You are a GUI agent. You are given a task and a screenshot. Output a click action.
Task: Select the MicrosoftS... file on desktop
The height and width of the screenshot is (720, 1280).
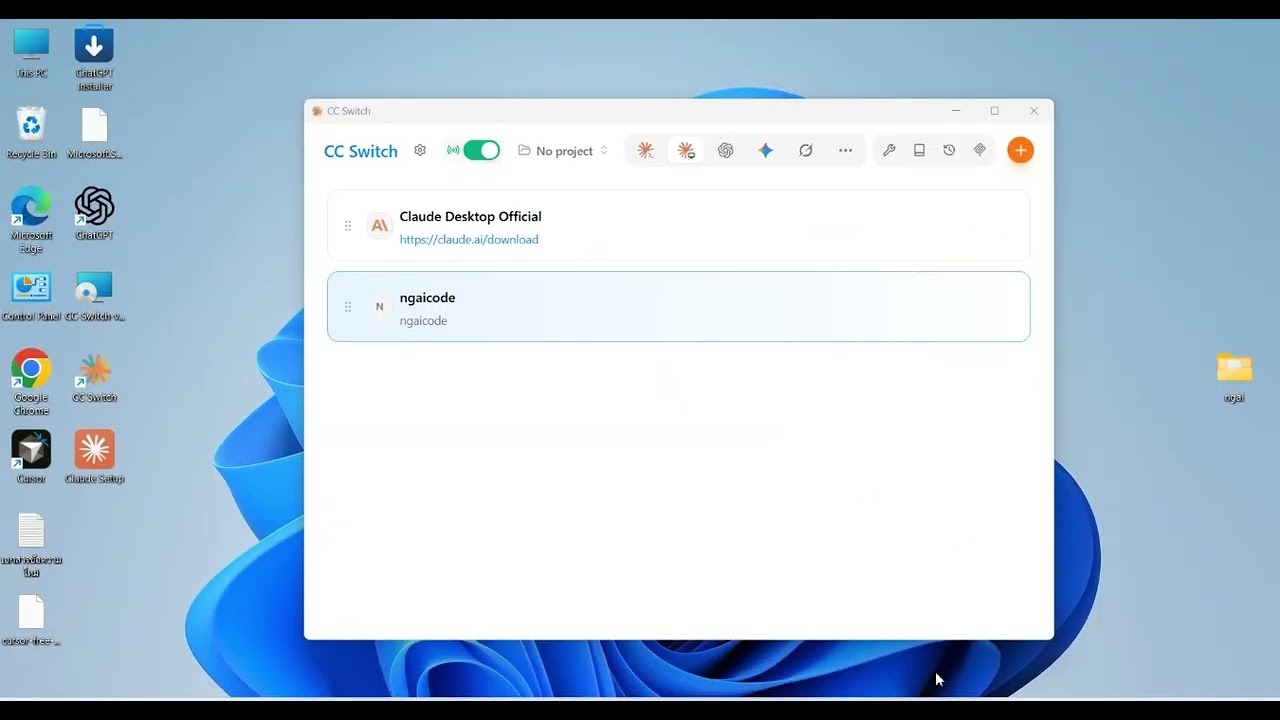(94, 133)
